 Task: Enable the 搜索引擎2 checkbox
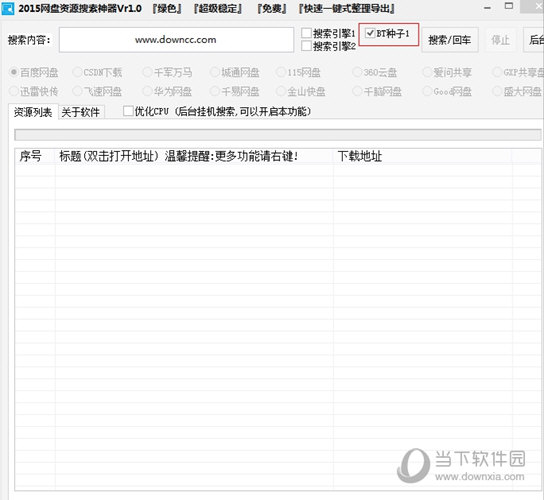[306, 46]
